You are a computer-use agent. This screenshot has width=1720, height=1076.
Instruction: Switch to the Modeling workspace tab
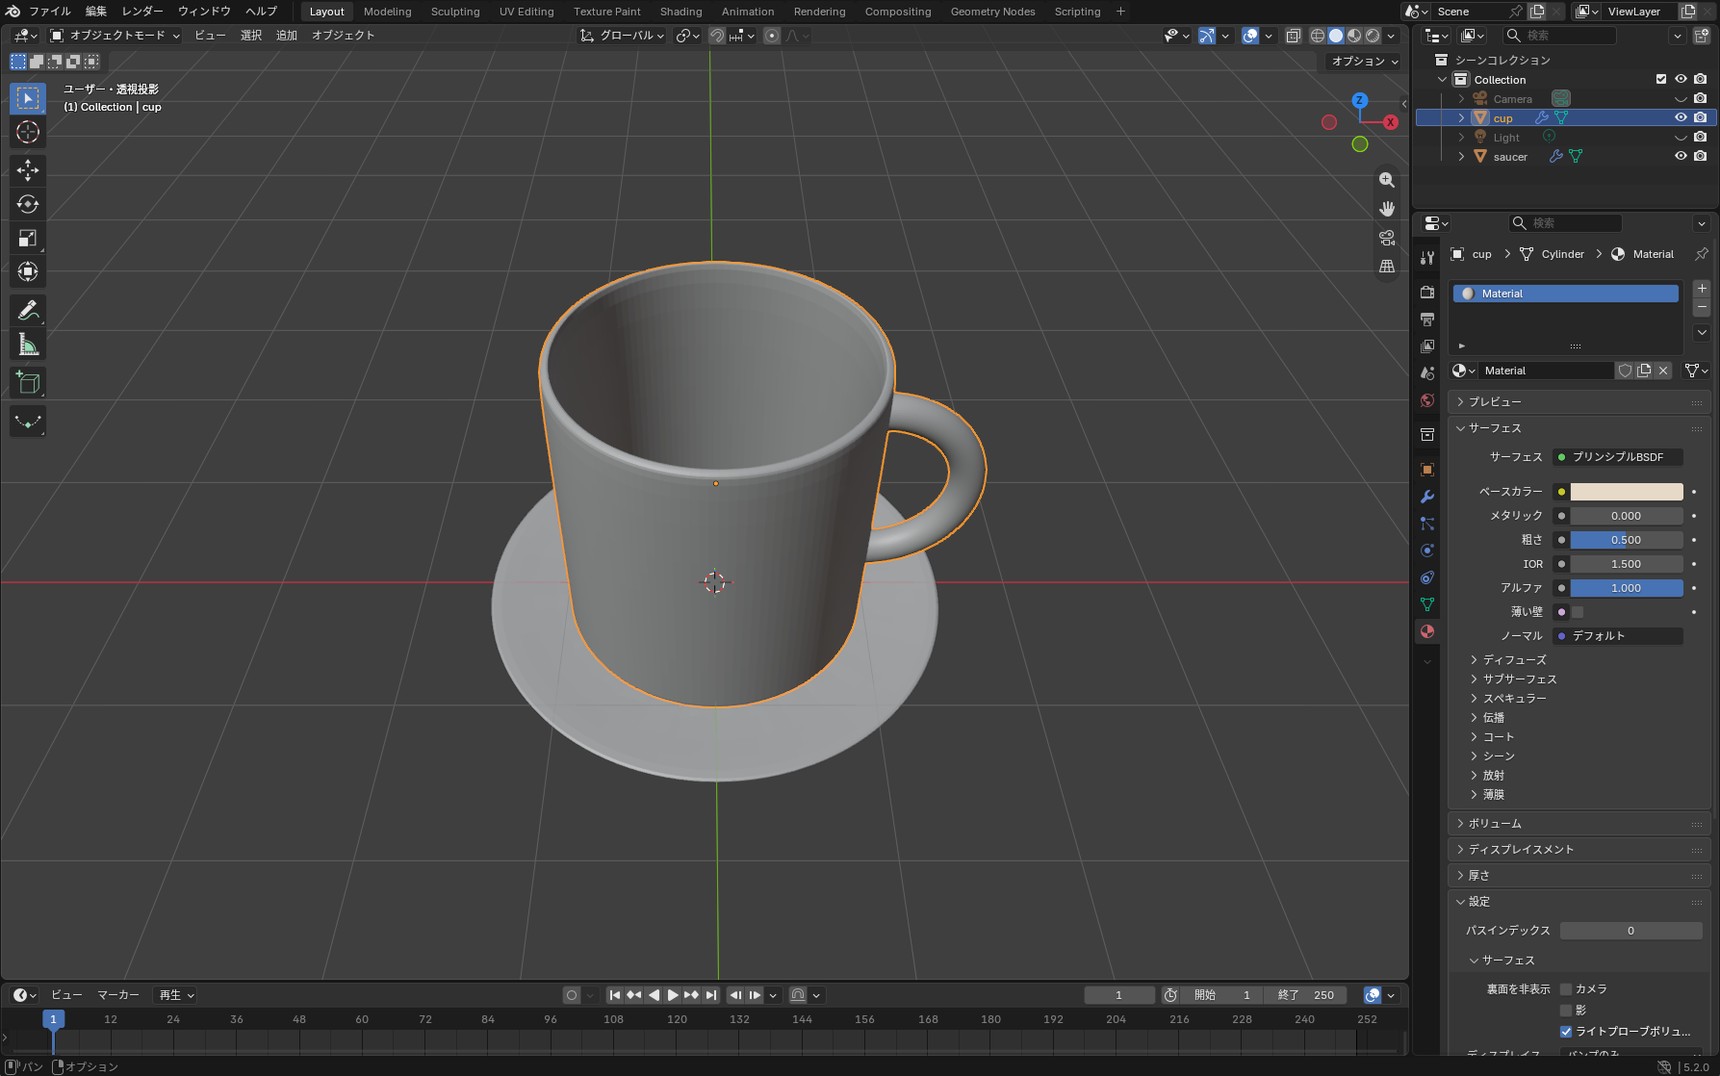click(387, 11)
